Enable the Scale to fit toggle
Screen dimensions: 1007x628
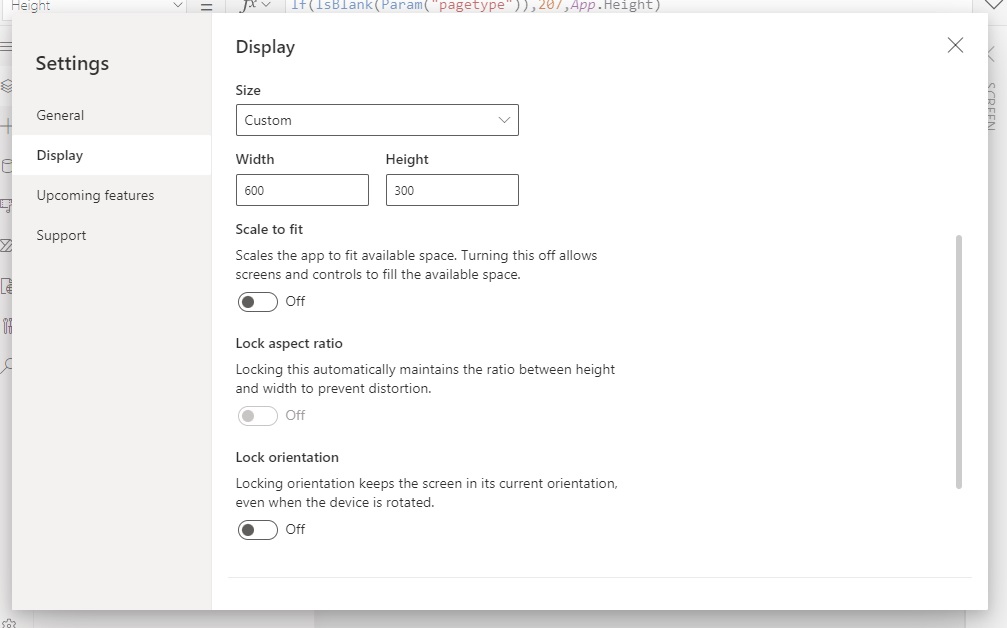(x=257, y=301)
